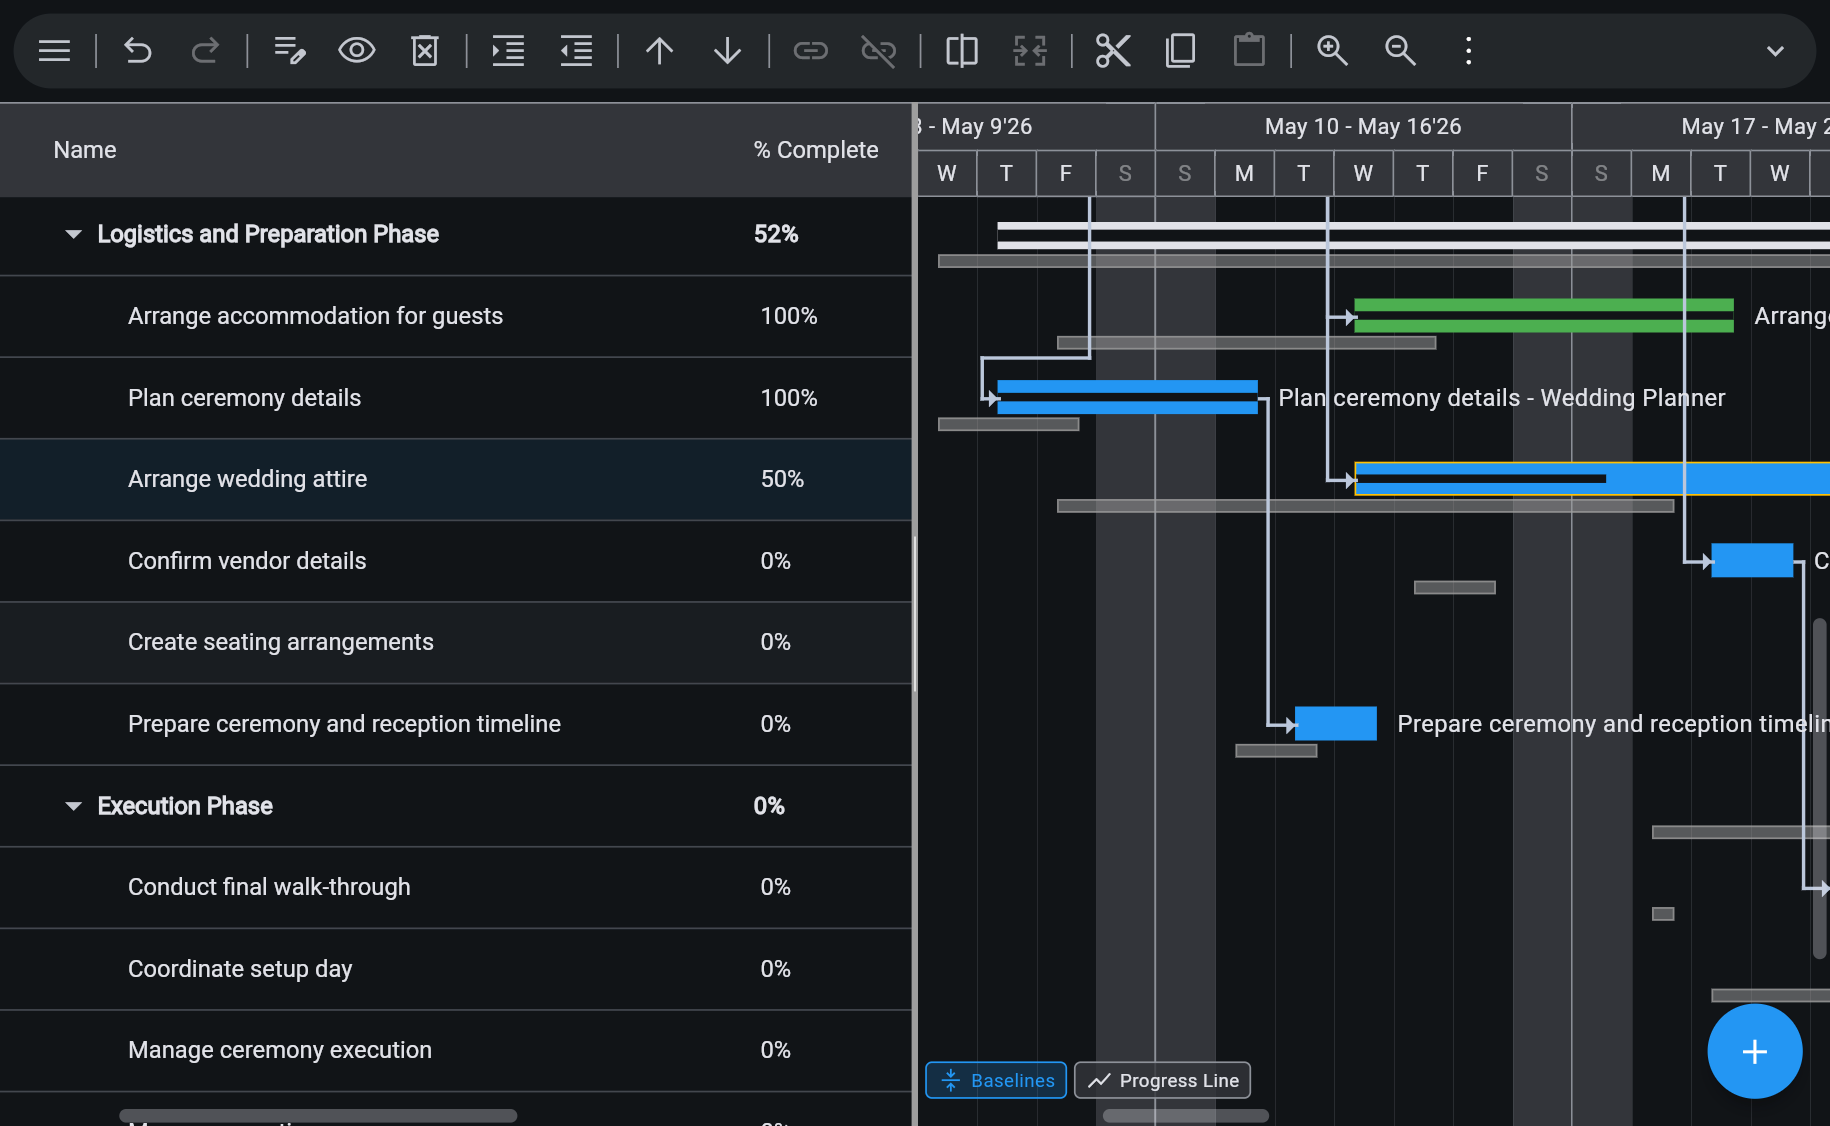This screenshot has height=1126, width=1830.
Task: Open the hamburger menu
Action: pos(53,51)
